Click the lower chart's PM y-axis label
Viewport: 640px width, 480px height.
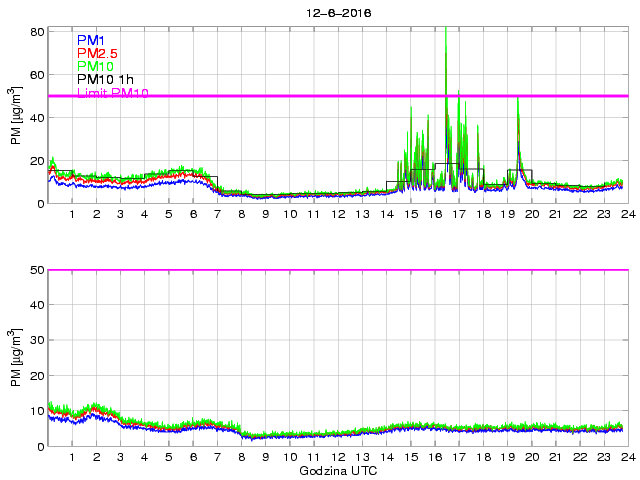pyautogui.click(x=16, y=358)
